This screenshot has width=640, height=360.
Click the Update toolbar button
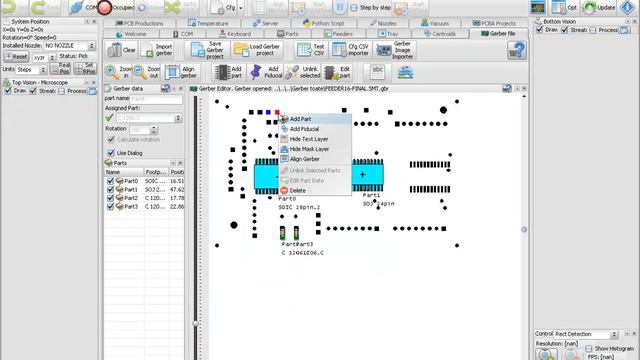coord(598,7)
